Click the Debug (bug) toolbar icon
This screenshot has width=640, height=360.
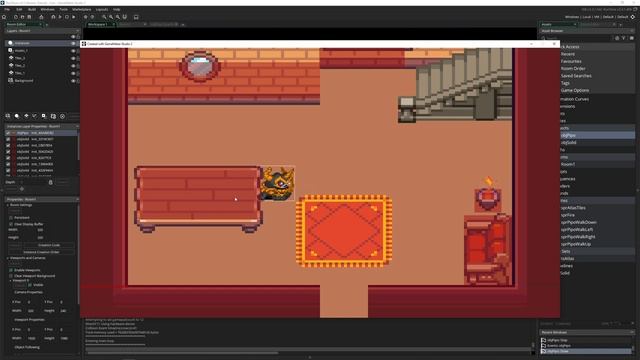(x=53, y=17)
